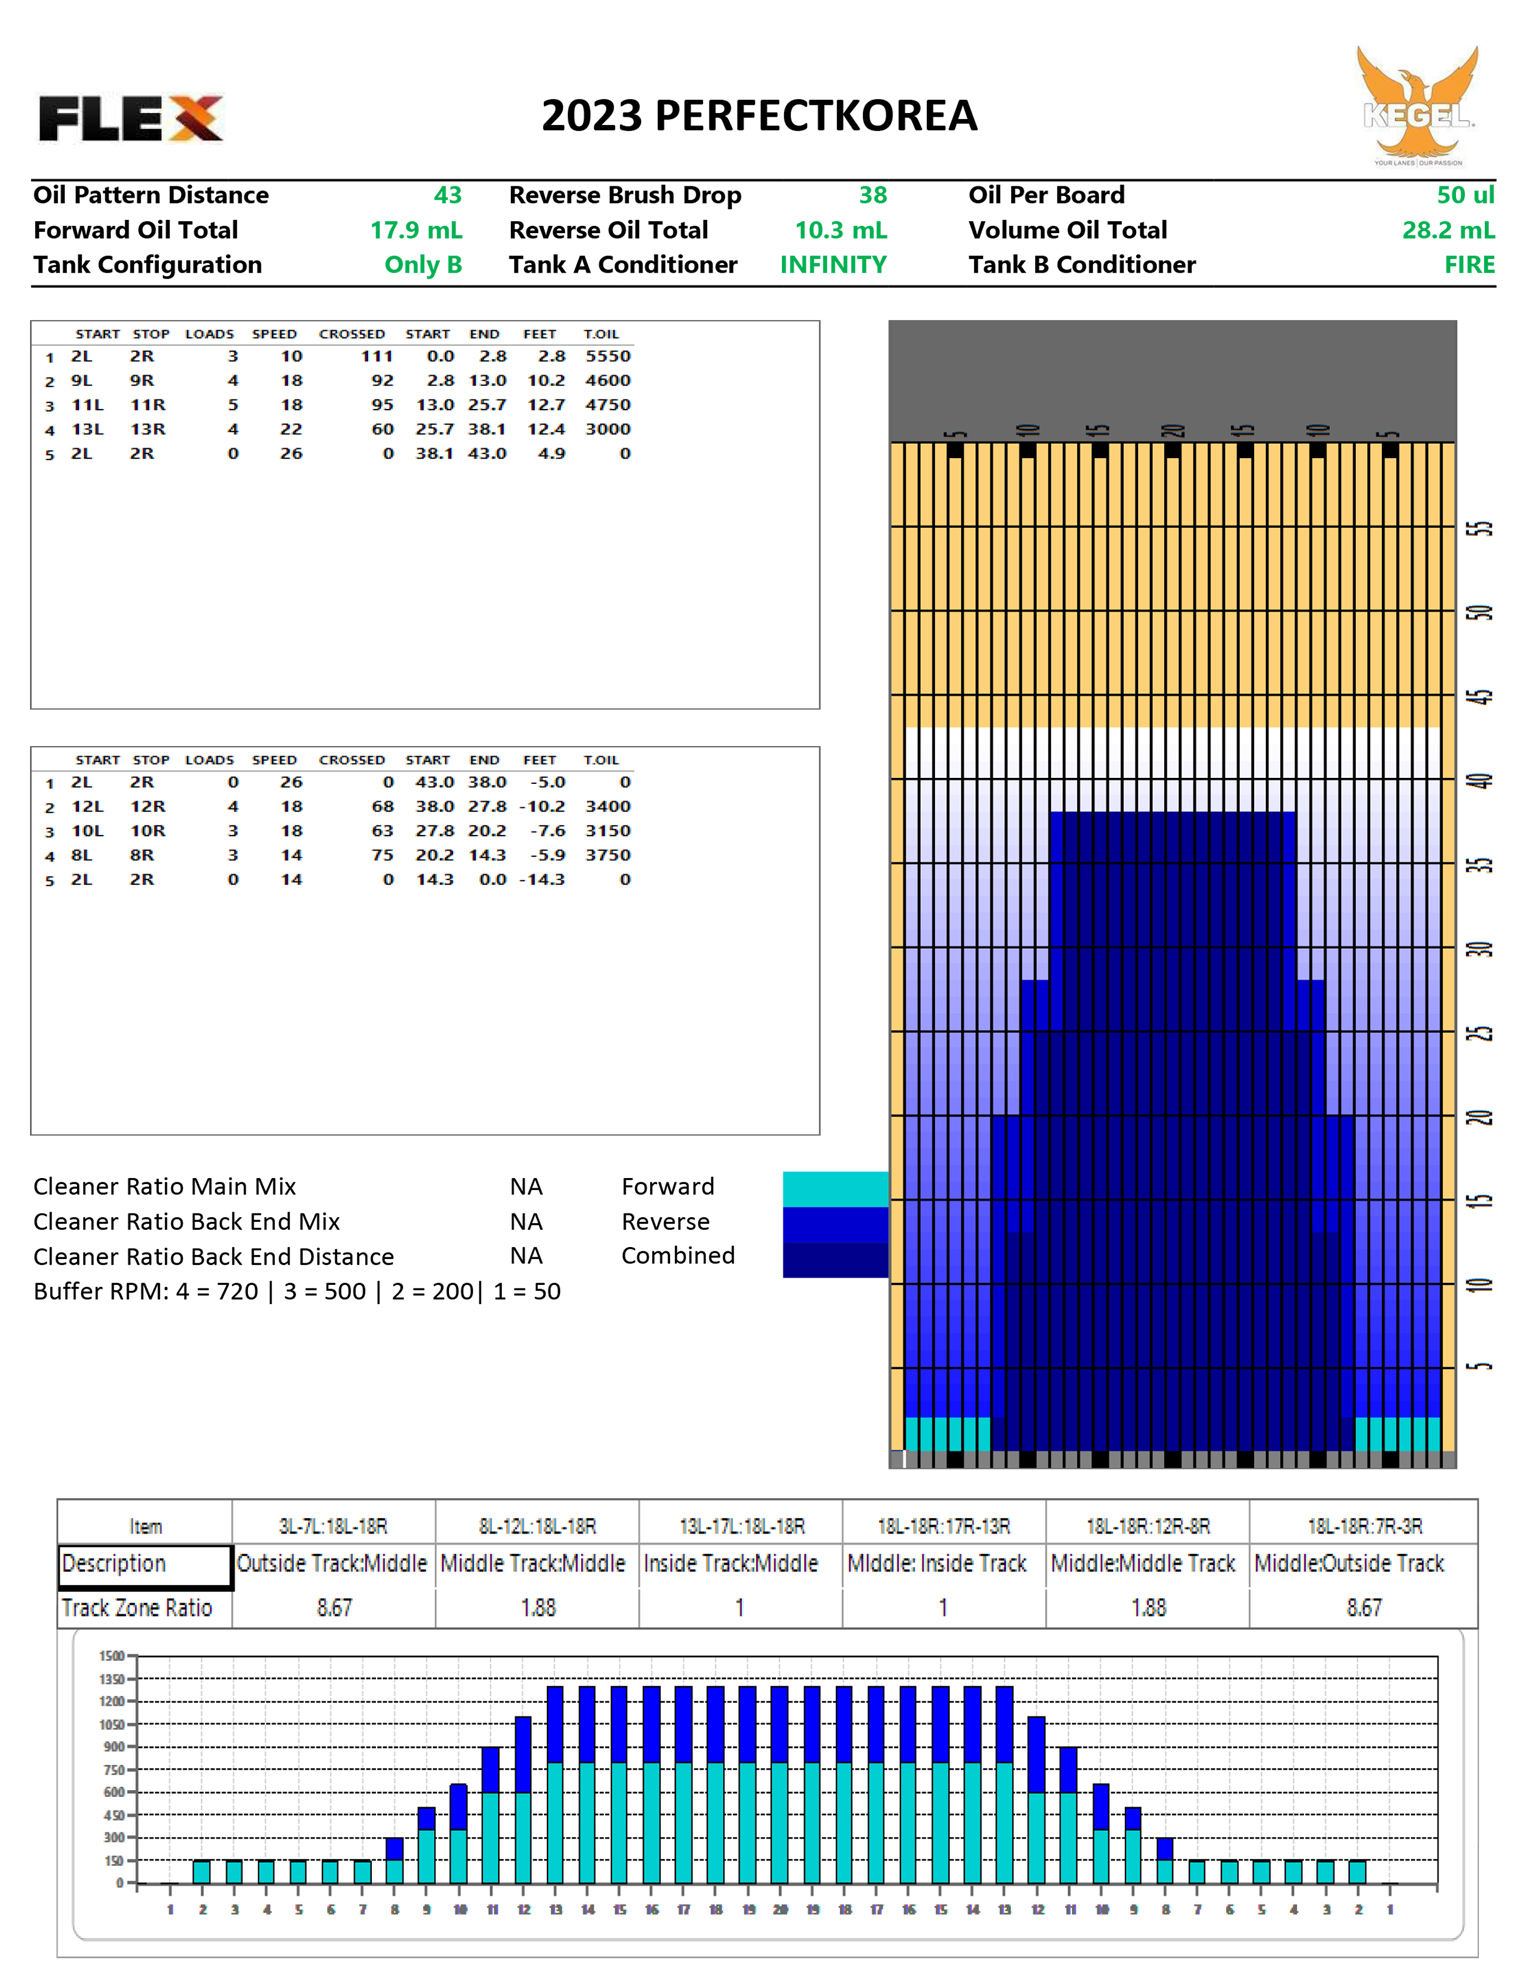Click the bar above board 20 in the chart
This screenshot has height=1980, width=1530.
click(779, 1785)
